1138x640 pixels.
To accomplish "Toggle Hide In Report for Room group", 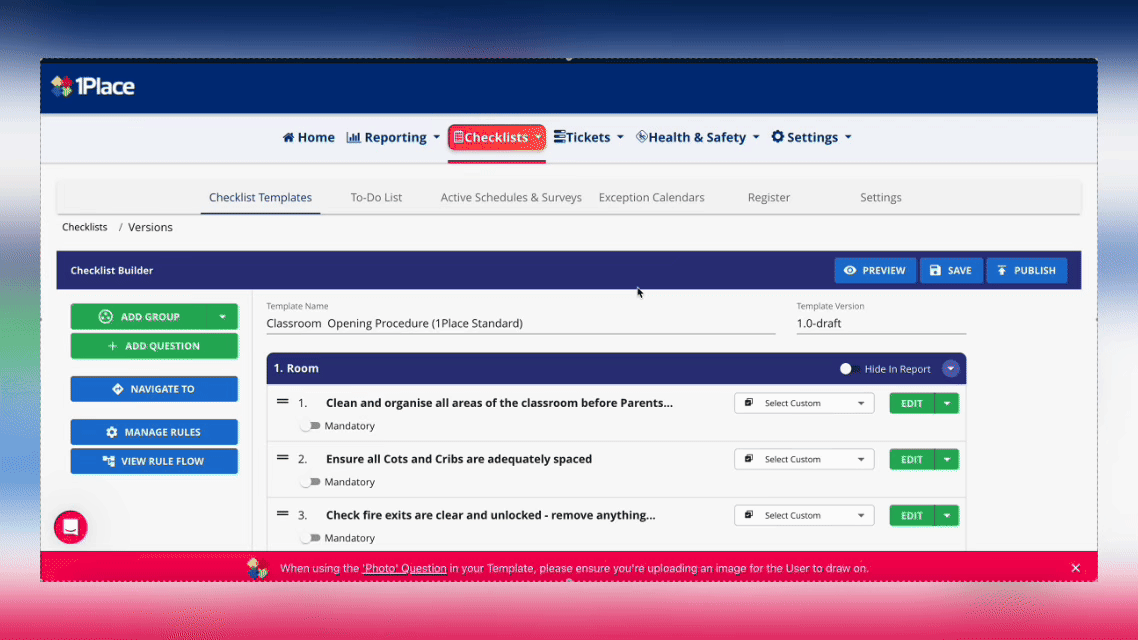I will point(848,369).
